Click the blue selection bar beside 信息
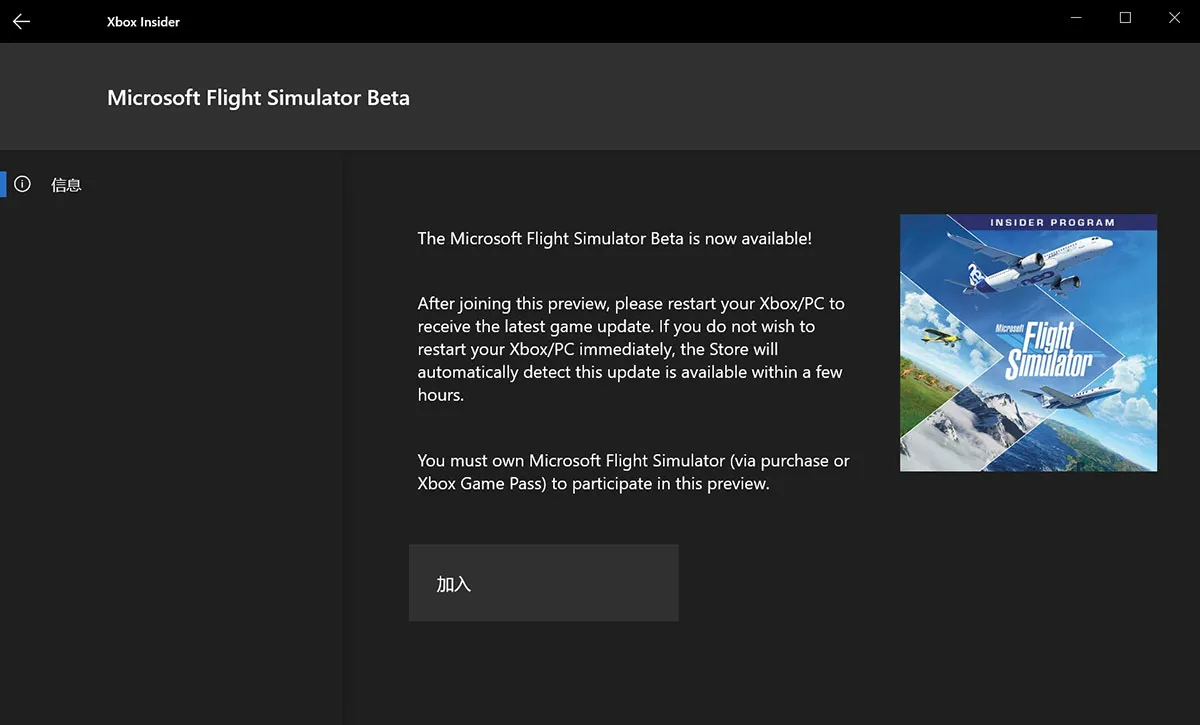 pyautogui.click(x=3, y=184)
